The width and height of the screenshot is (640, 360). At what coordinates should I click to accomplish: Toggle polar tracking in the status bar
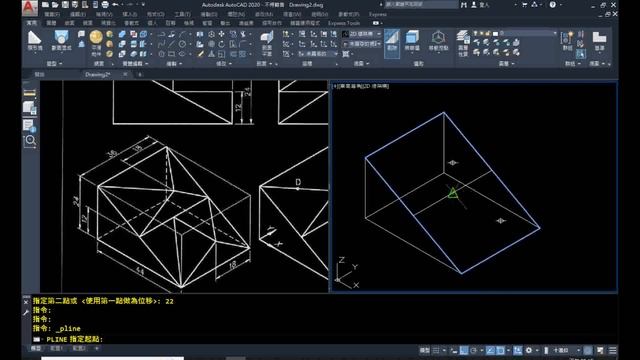pyautogui.click(x=473, y=350)
